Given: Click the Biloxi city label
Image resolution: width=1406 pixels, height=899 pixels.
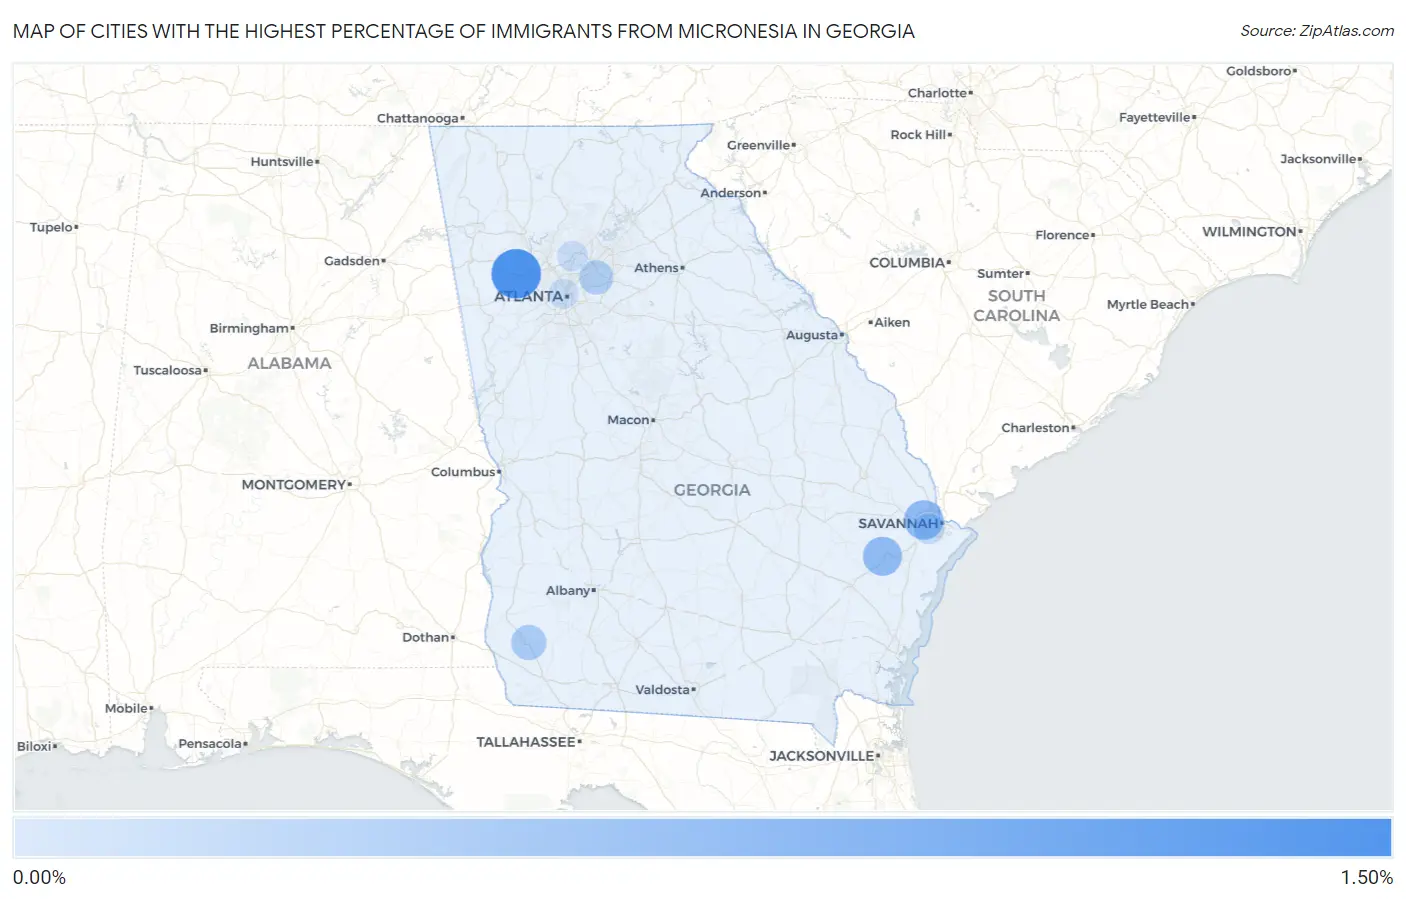Looking at the screenshot, I should pyautogui.click(x=34, y=747).
